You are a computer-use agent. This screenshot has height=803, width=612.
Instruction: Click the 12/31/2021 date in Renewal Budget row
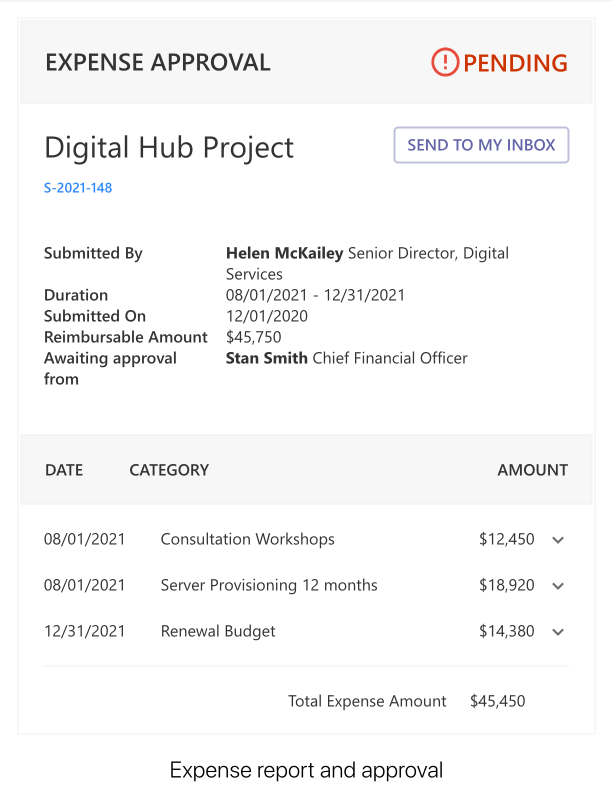[x=85, y=631]
